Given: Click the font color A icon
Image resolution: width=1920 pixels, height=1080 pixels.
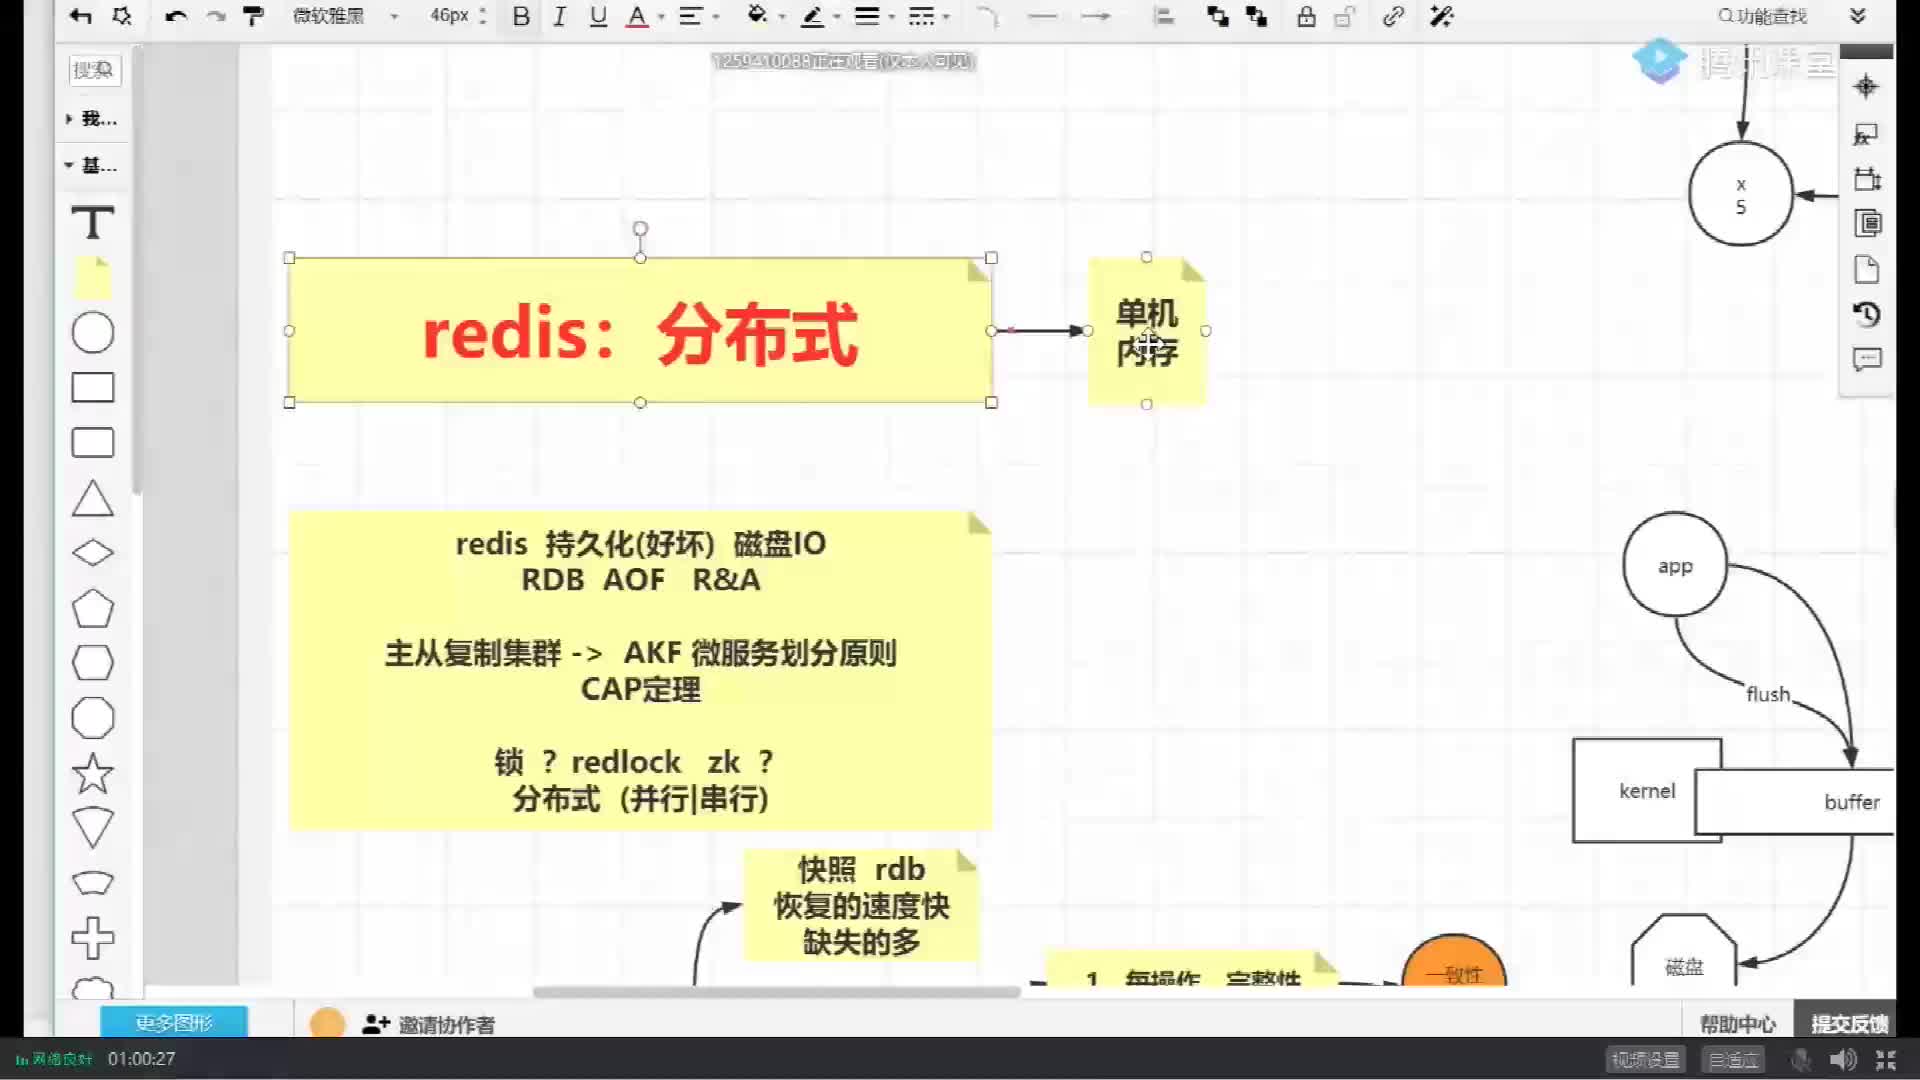Looking at the screenshot, I should 636,16.
